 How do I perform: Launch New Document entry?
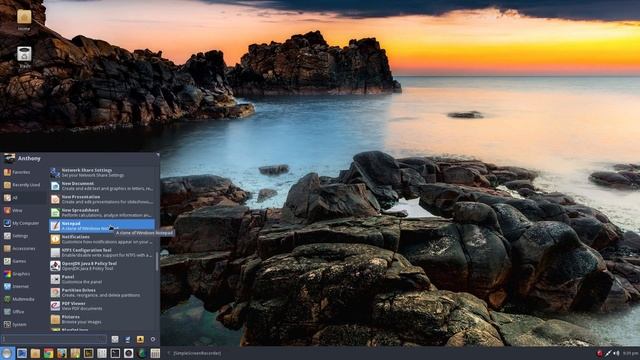[x=102, y=186]
